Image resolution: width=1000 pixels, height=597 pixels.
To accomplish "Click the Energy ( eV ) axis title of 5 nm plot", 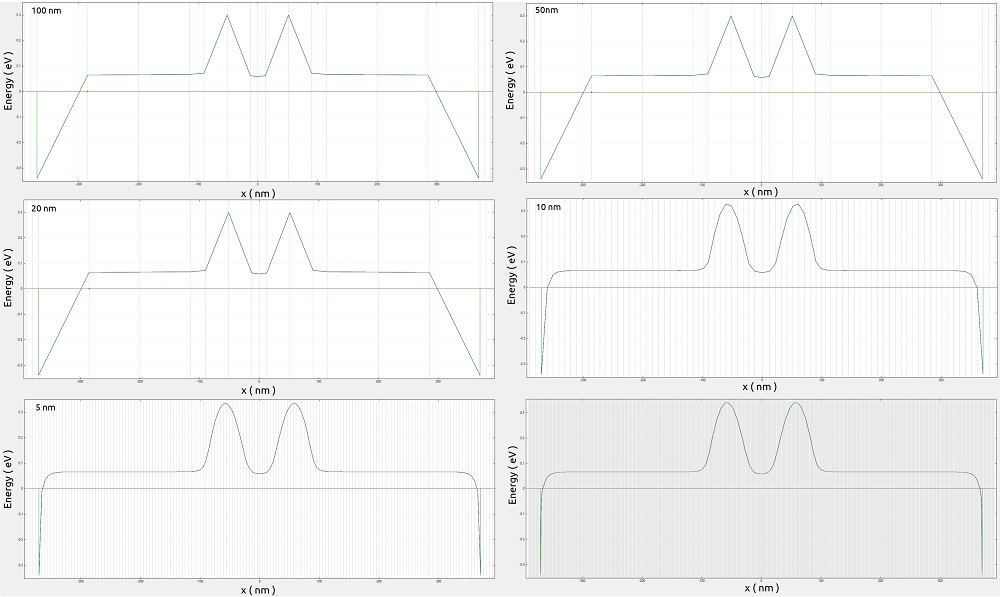I will click(8, 479).
